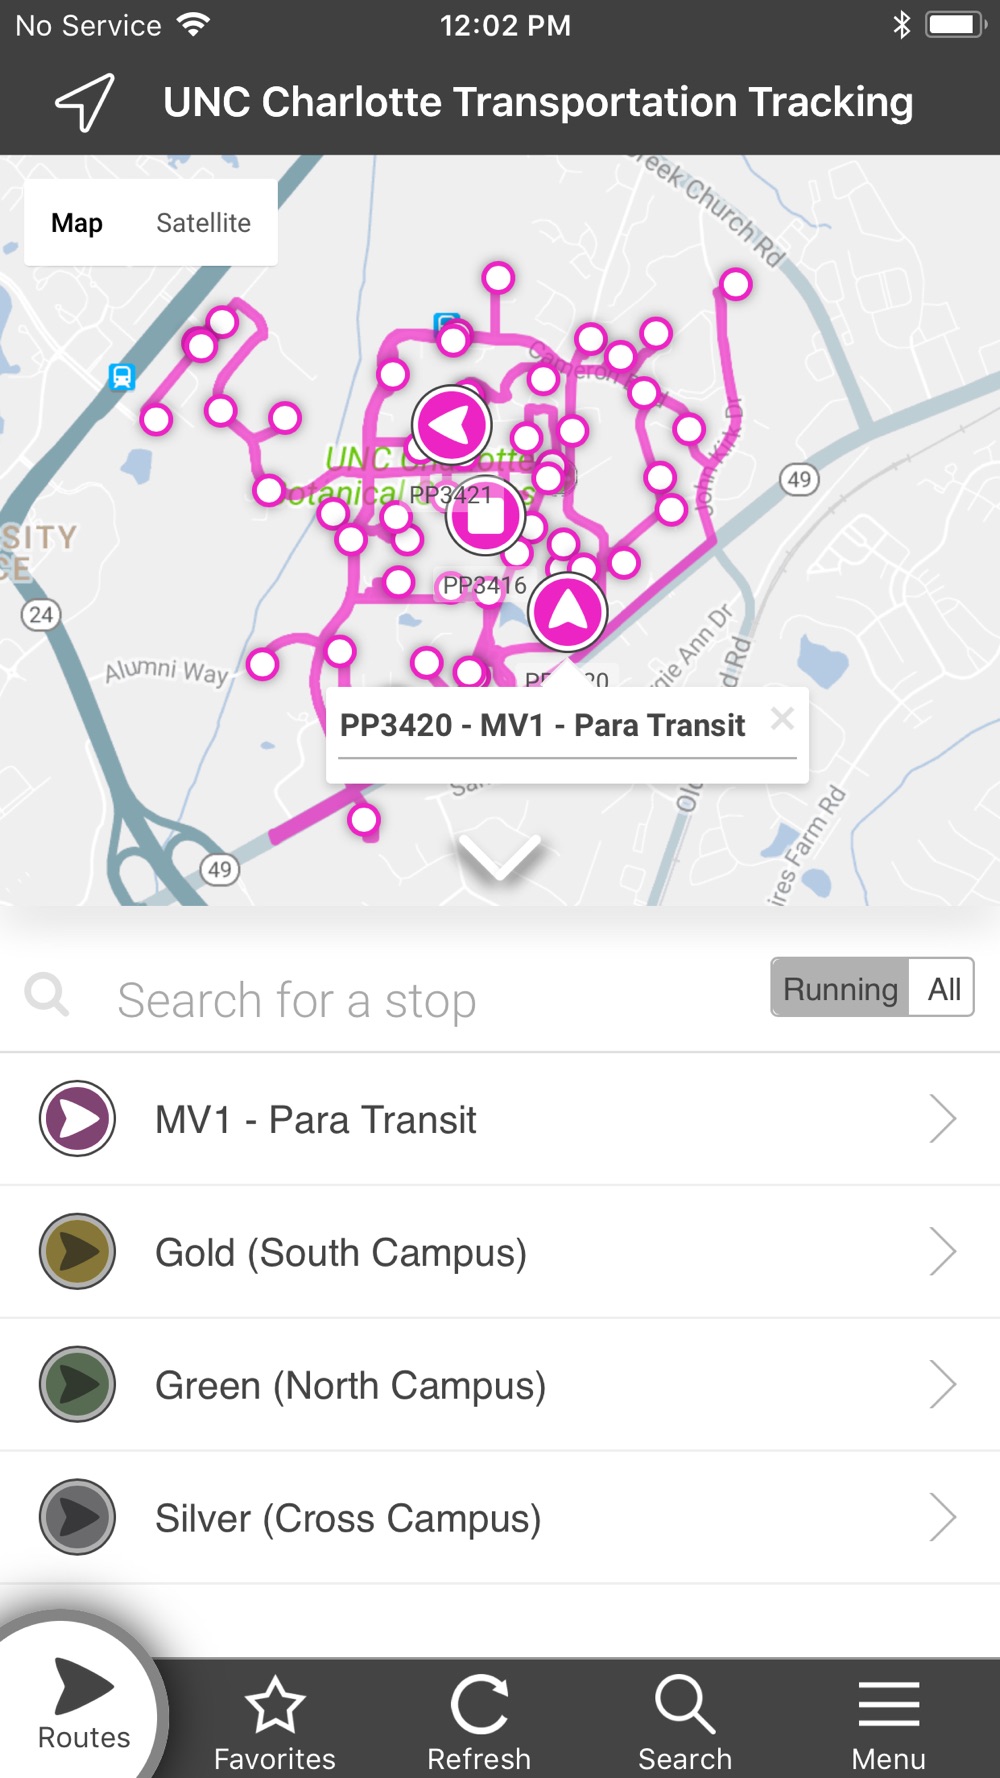Tap the location arrow icon in header
The width and height of the screenshot is (1000, 1778).
(x=85, y=102)
